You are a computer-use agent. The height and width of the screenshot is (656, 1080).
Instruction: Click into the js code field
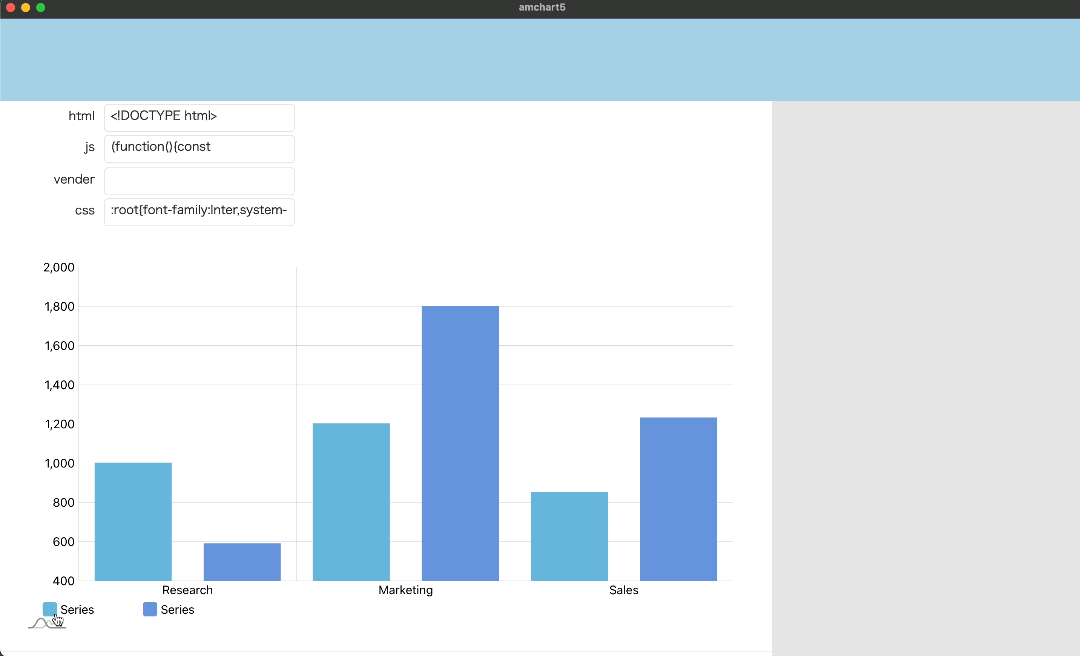pyautogui.click(x=199, y=148)
